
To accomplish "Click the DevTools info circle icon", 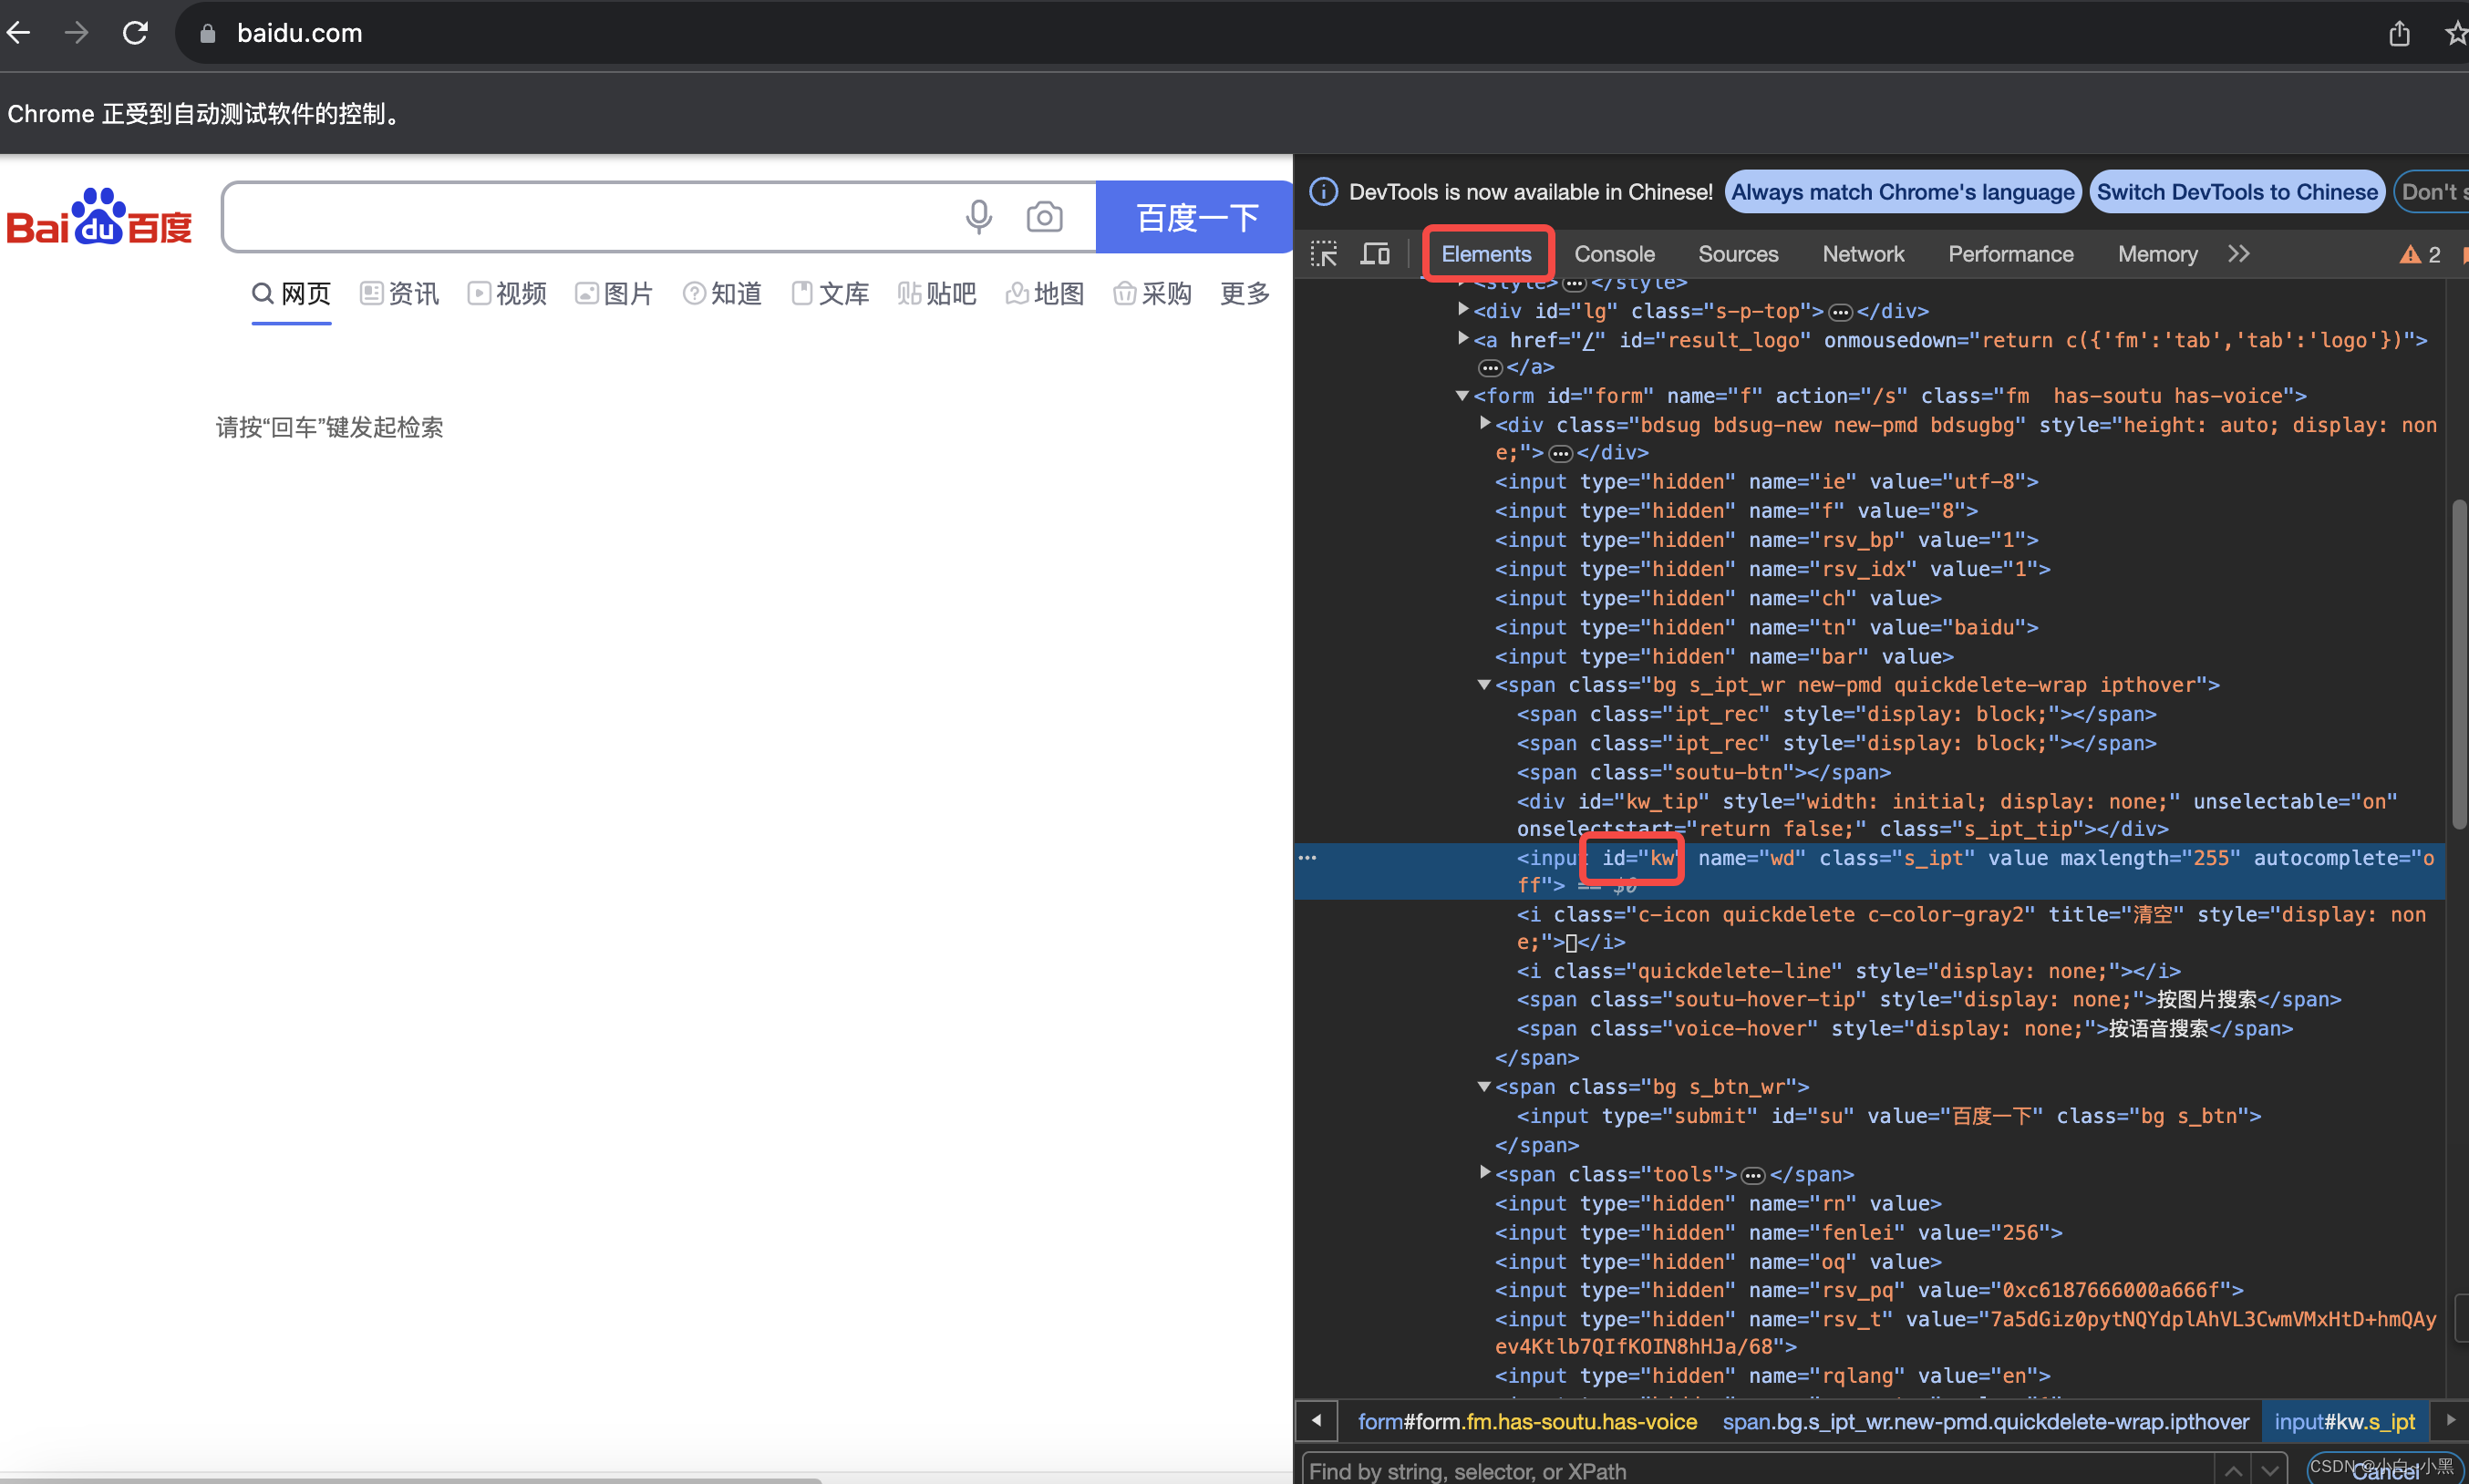I will (1323, 192).
